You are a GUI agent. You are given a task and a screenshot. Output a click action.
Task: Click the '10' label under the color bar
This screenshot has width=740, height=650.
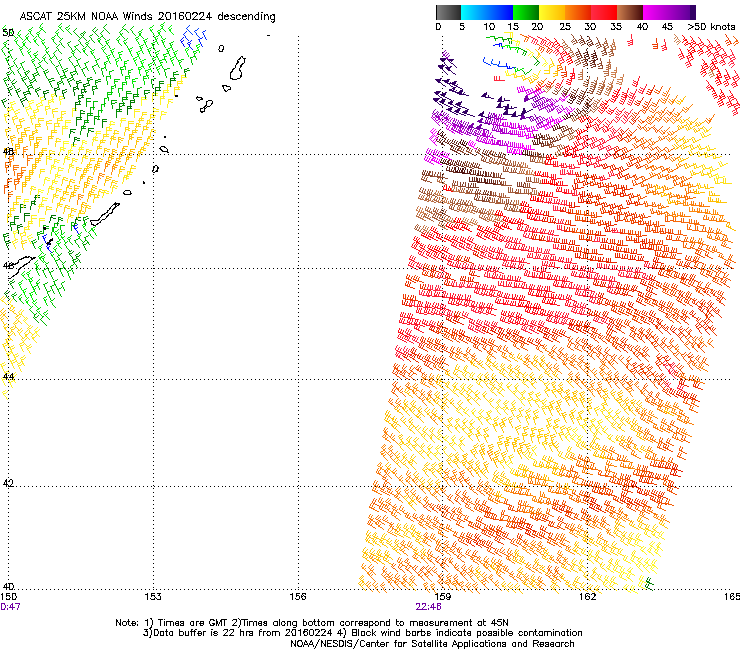(489, 26)
